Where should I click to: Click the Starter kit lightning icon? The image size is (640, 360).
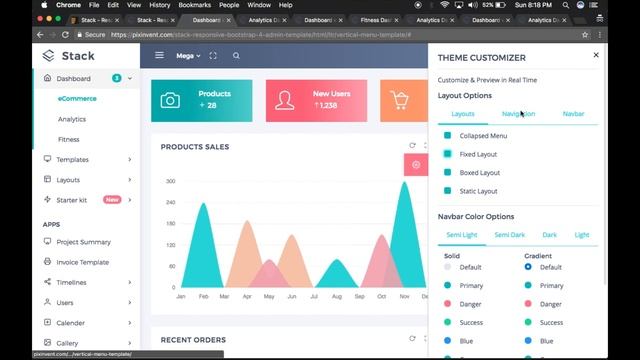point(47,199)
